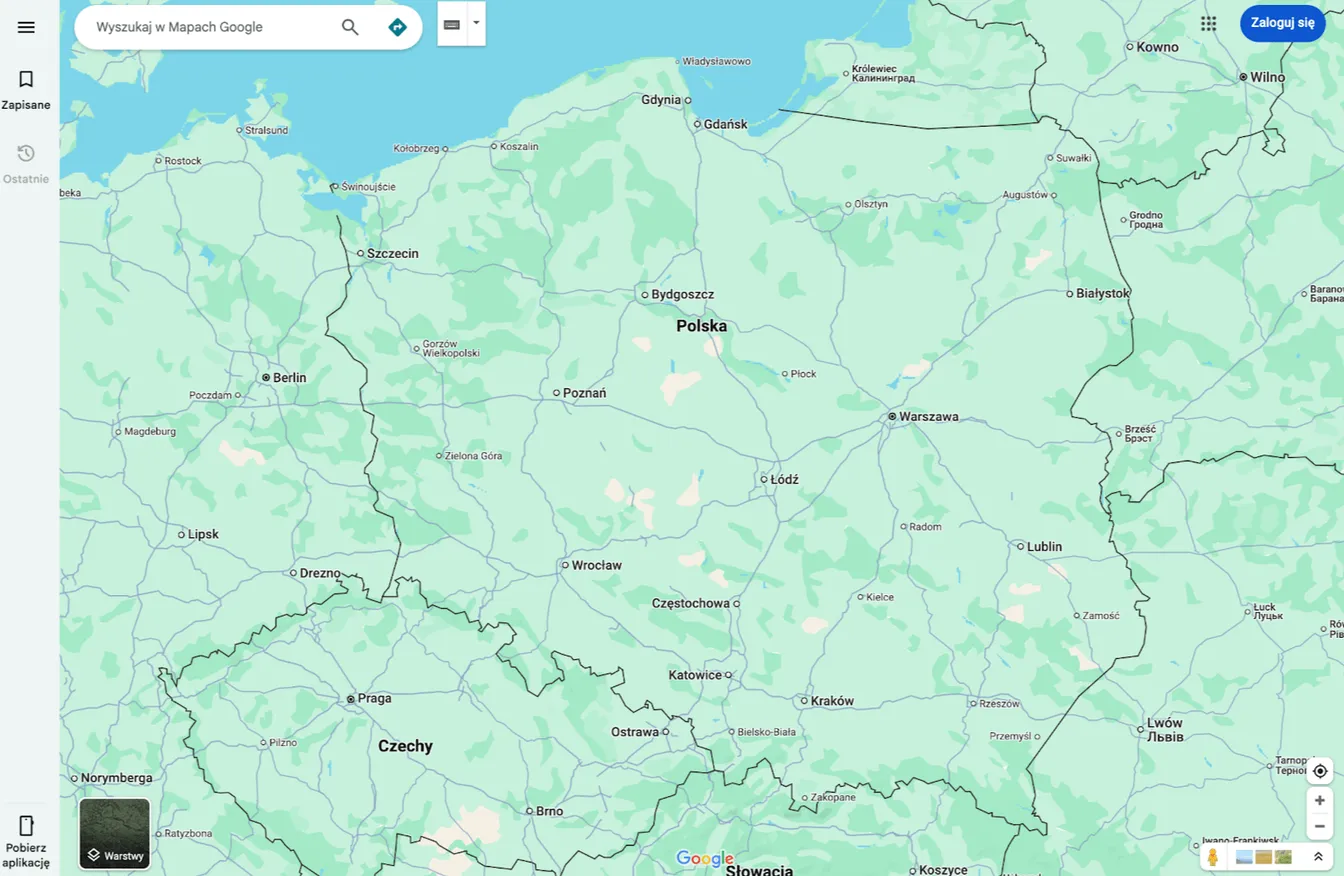1344x876 pixels.
Task: Click the Olsztyn city label
Action: pos(871,204)
